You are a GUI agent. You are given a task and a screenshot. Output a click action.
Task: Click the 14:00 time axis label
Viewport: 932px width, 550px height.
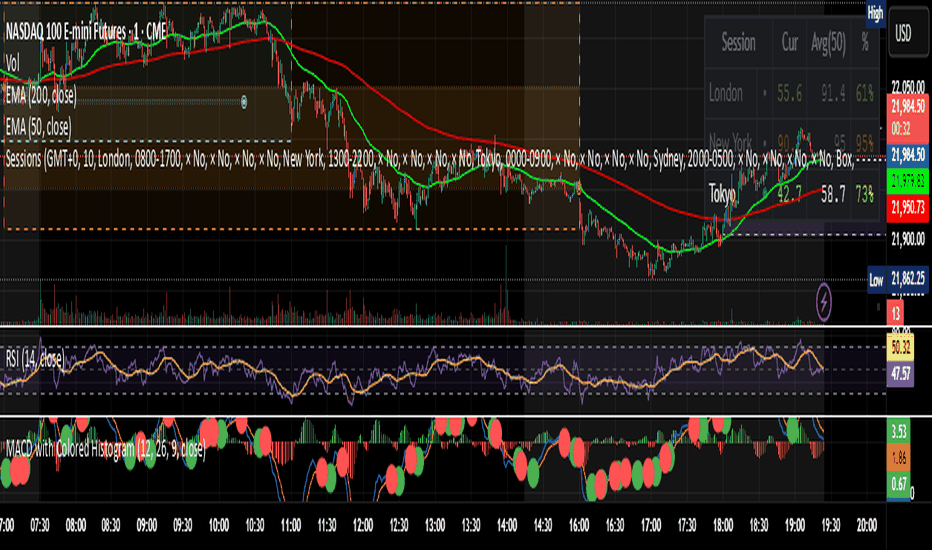pos(507,525)
